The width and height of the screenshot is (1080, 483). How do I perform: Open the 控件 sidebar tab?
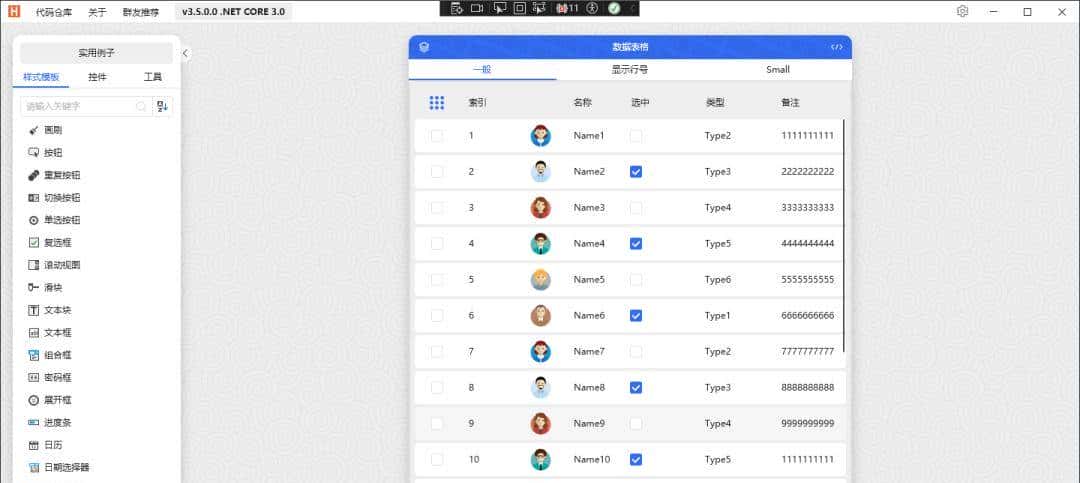98,77
